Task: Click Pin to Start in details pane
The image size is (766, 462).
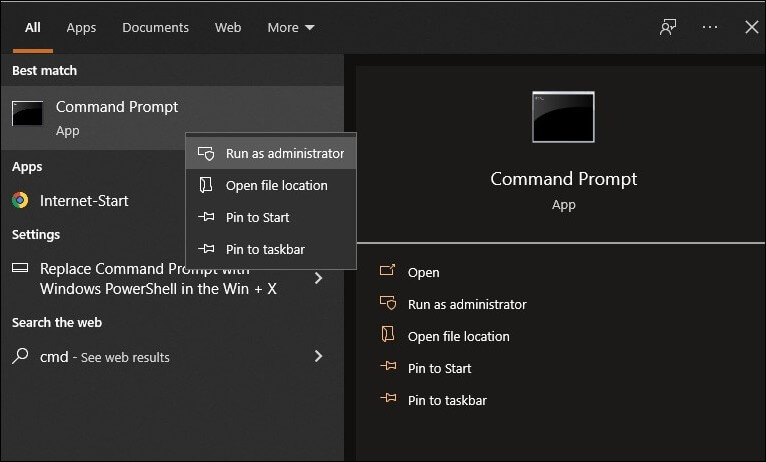Action: click(440, 368)
